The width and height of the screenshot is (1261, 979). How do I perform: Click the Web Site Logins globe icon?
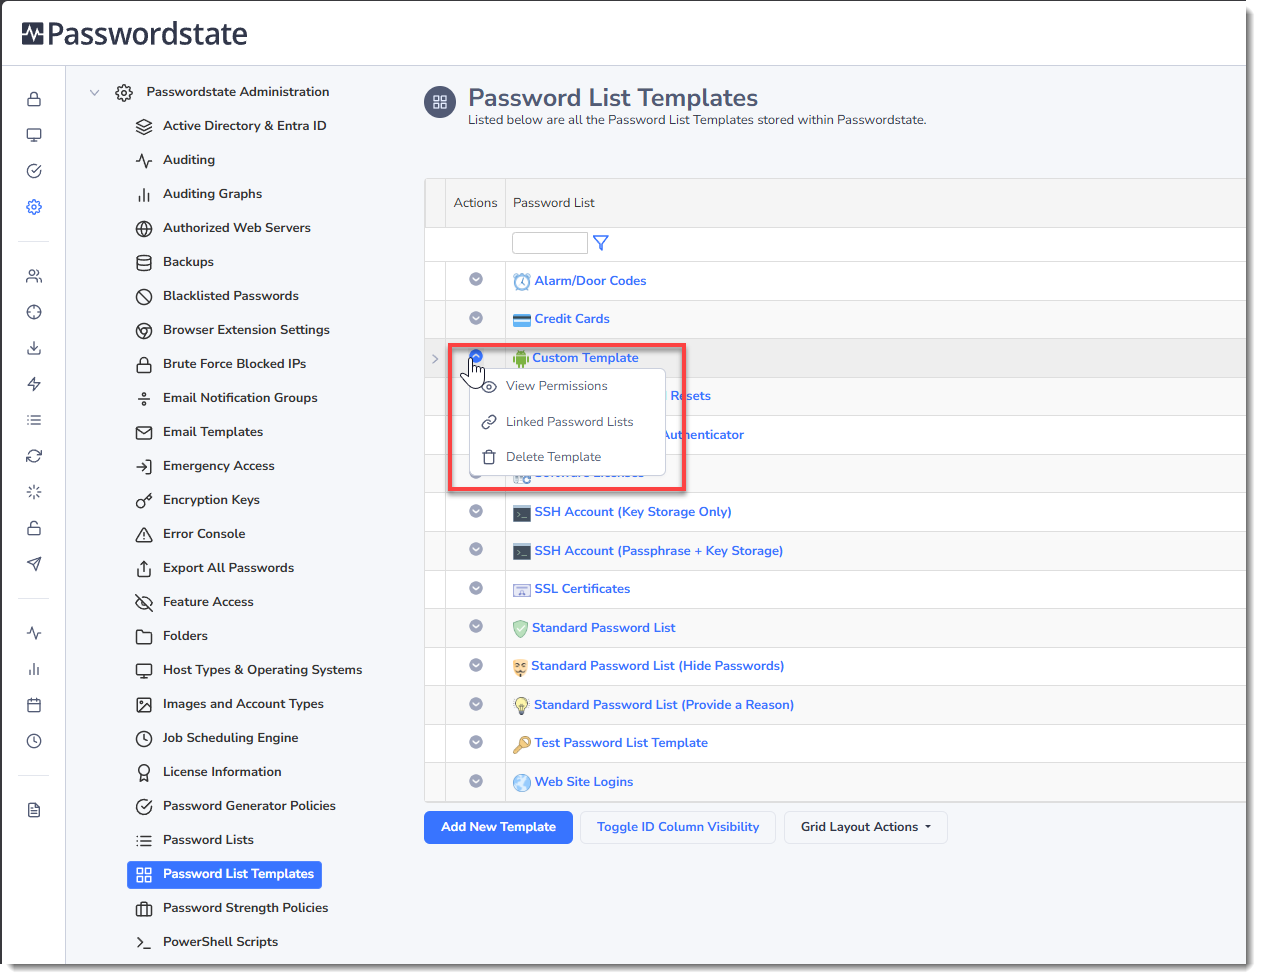[x=522, y=782]
